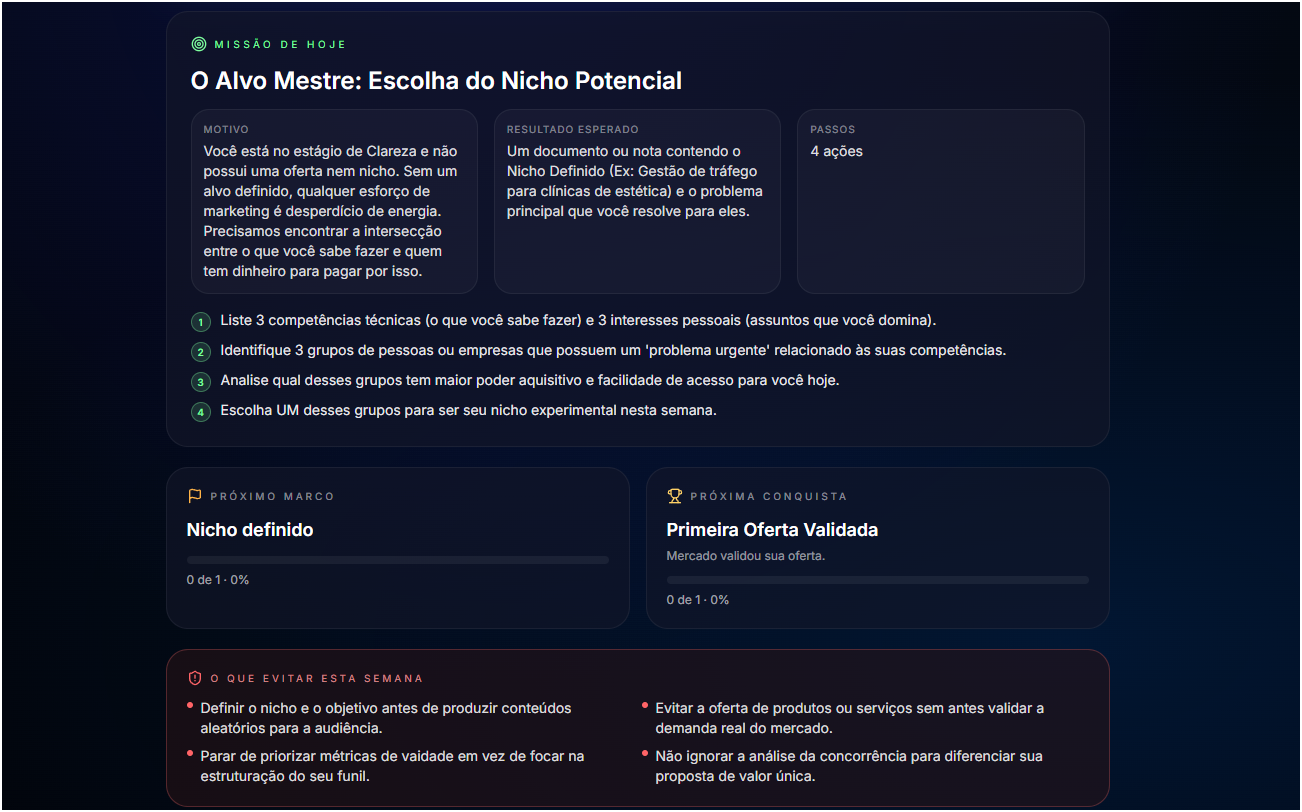Image resolution: width=1302 pixels, height=812 pixels.
Task: Click the RESULTADO ESPERADO label
Action: (x=573, y=130)
